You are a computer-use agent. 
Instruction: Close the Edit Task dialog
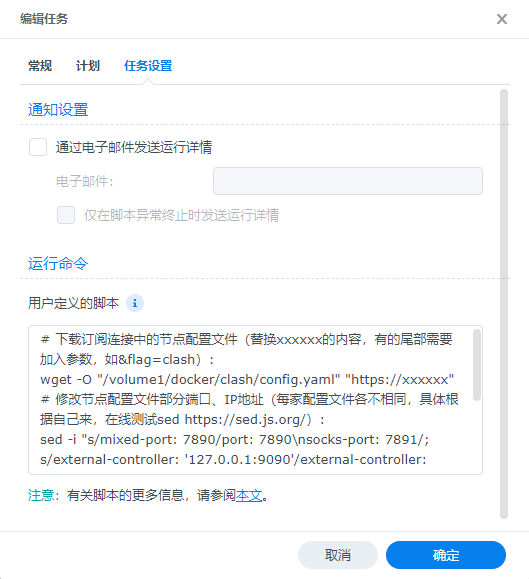point(502,19)
